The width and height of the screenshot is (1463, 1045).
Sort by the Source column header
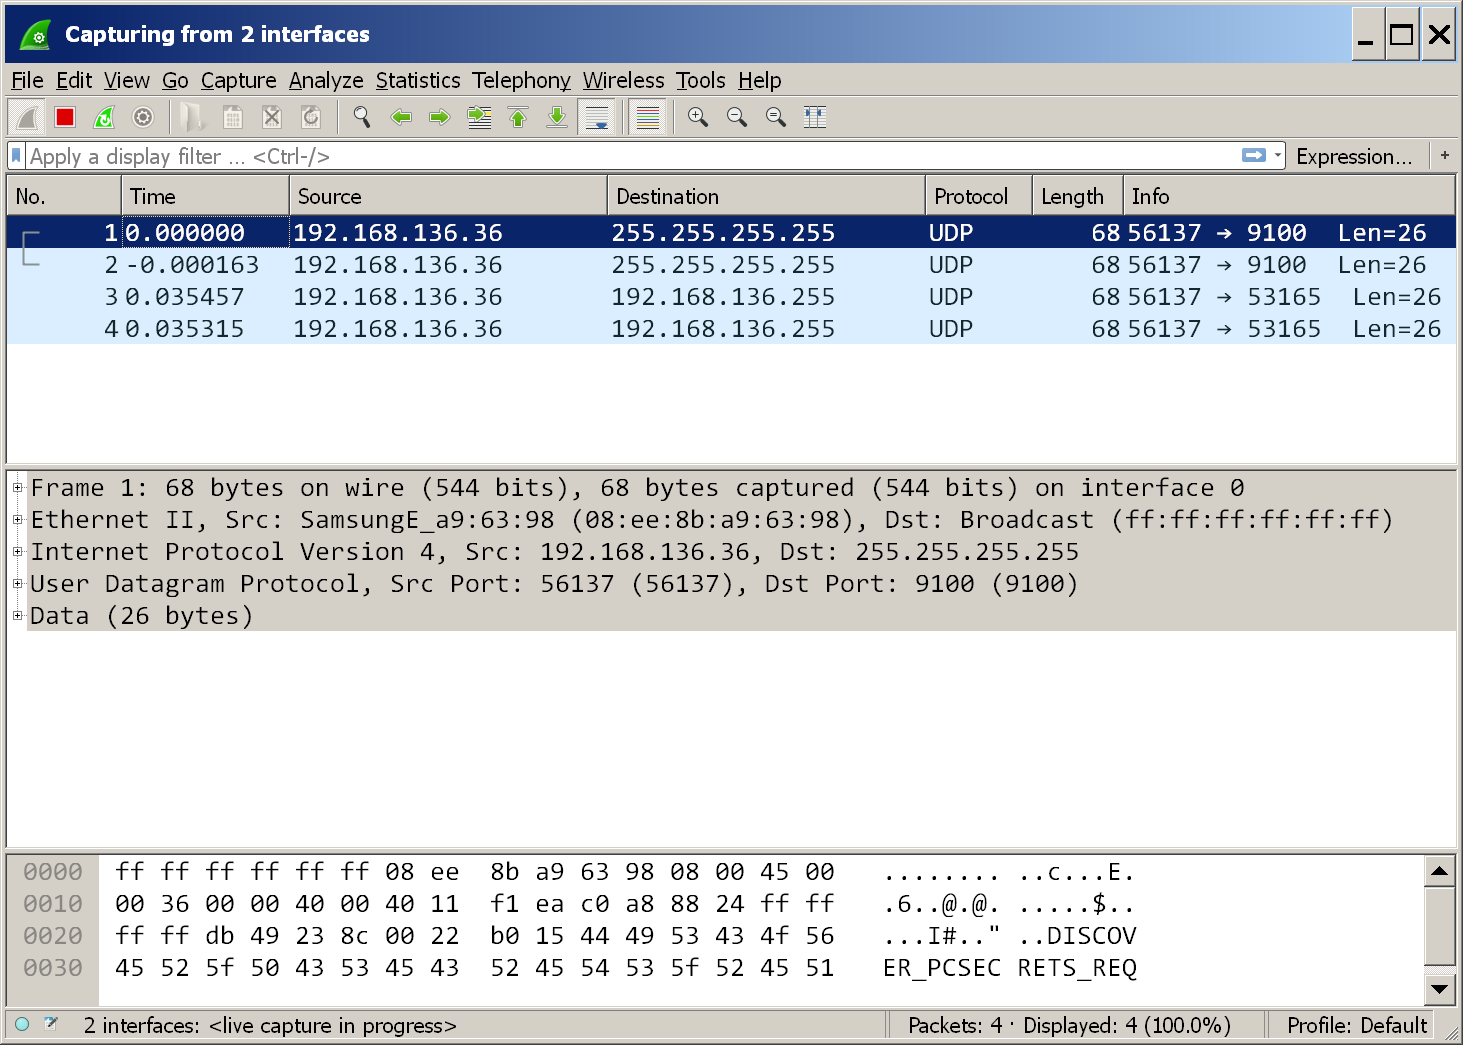point(448,196)
